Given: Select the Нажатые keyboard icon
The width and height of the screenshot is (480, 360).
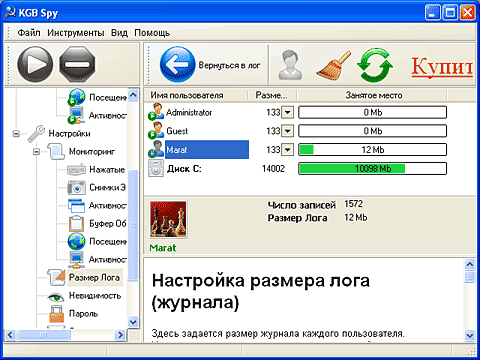Looking at the screenshot, I should [x=77, y=170].
